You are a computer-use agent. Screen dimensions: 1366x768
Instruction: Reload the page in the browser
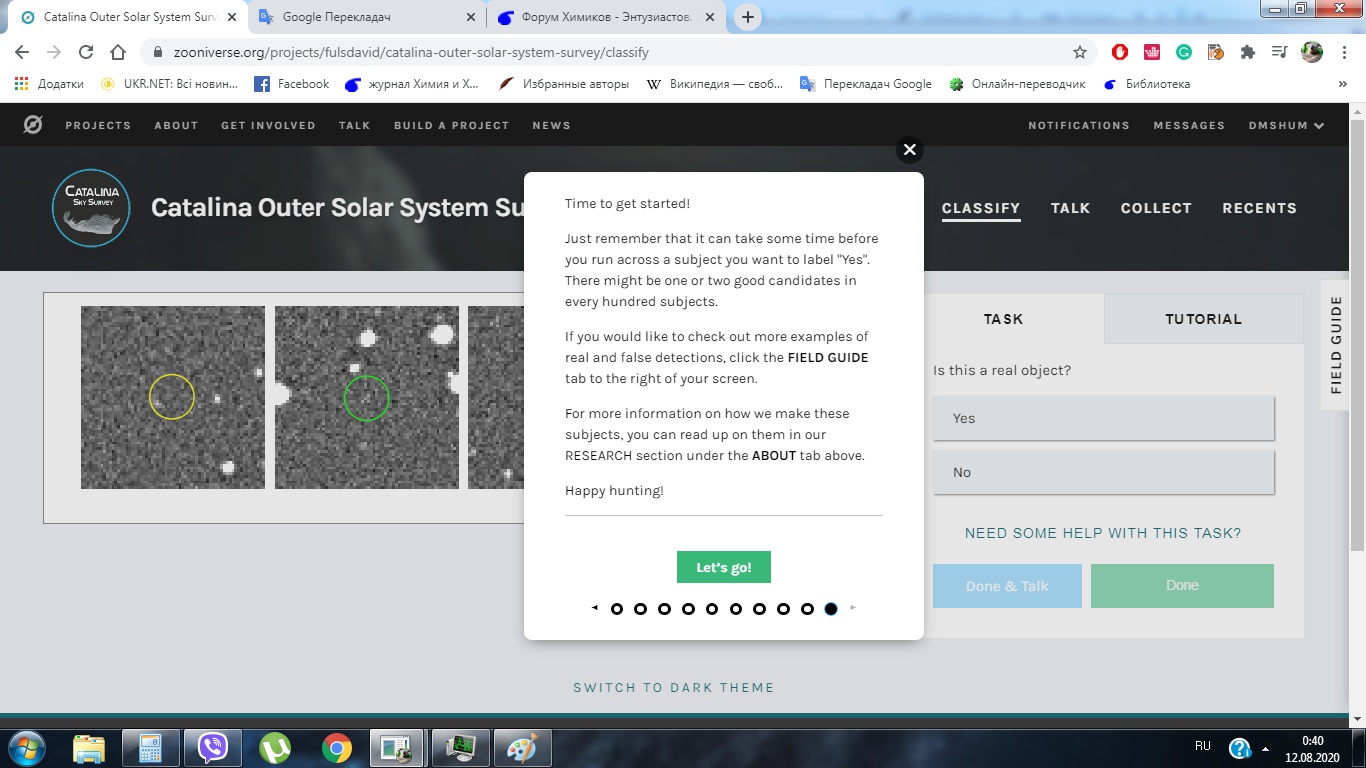coord(86,52)
